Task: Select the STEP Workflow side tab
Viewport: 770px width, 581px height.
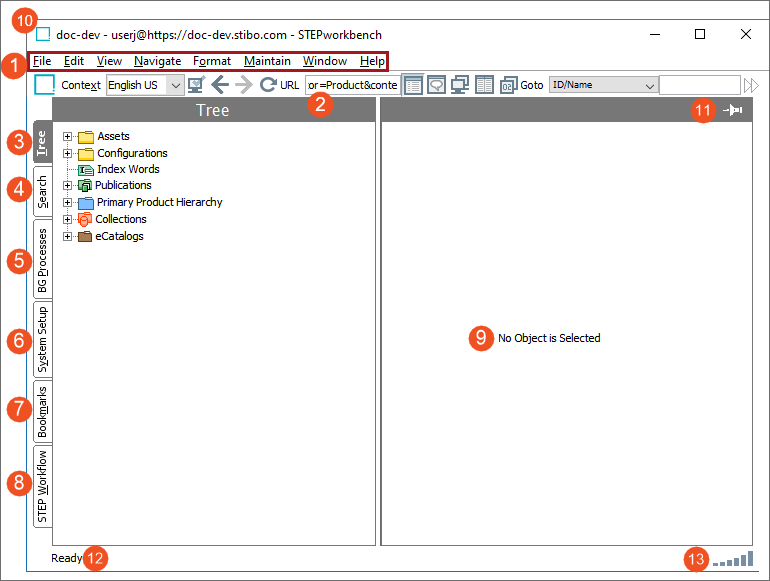Action: pos(43,486)
